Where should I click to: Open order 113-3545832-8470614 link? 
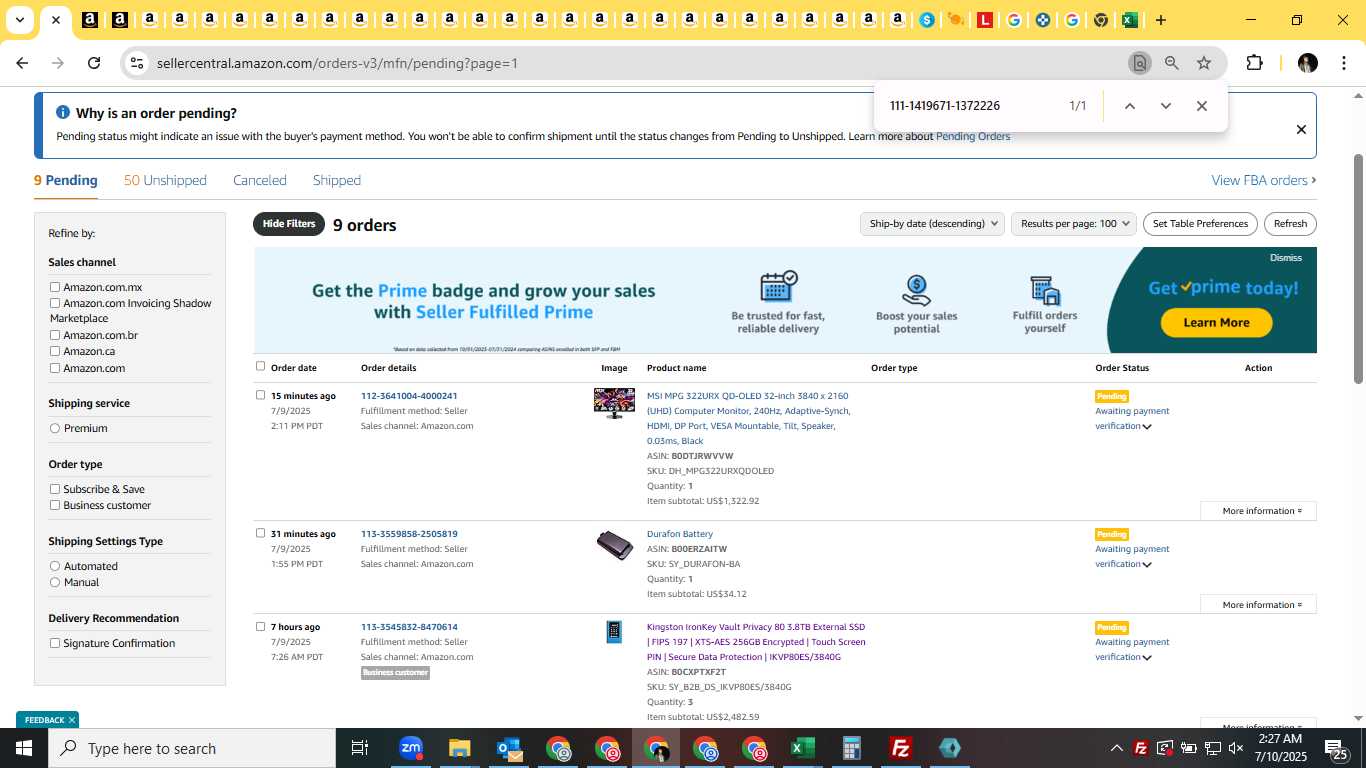pos(409,627)
